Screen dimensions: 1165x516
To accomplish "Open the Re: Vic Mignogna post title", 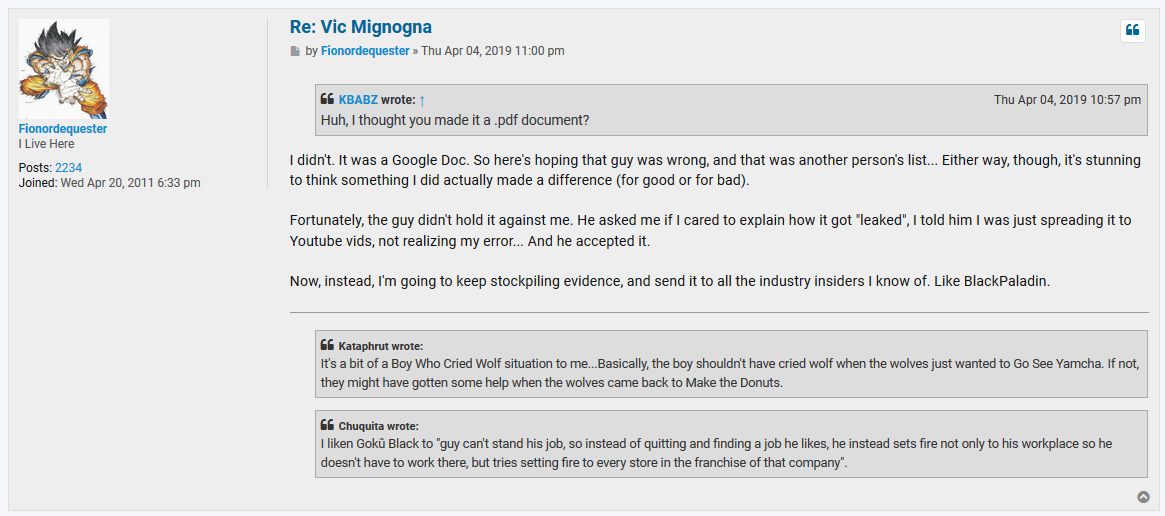I will point(360,27).
